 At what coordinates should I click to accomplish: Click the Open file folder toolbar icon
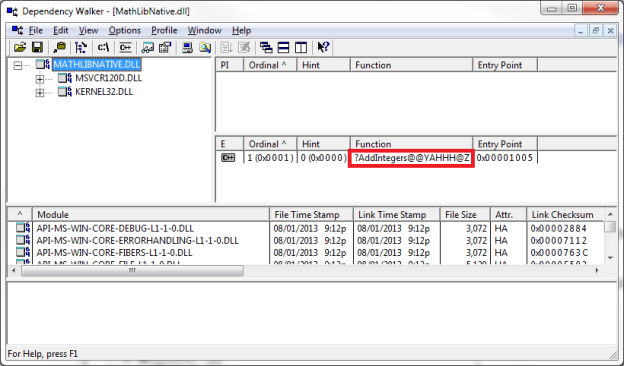[x=20, y=48]
